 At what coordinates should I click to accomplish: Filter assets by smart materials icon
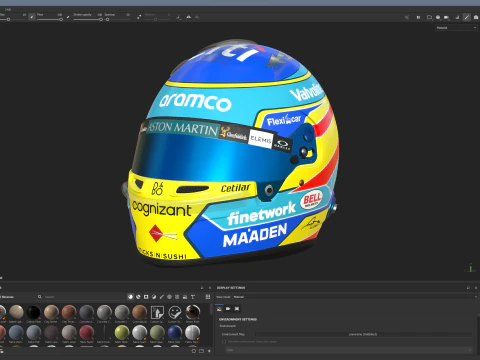click(138, 297)
